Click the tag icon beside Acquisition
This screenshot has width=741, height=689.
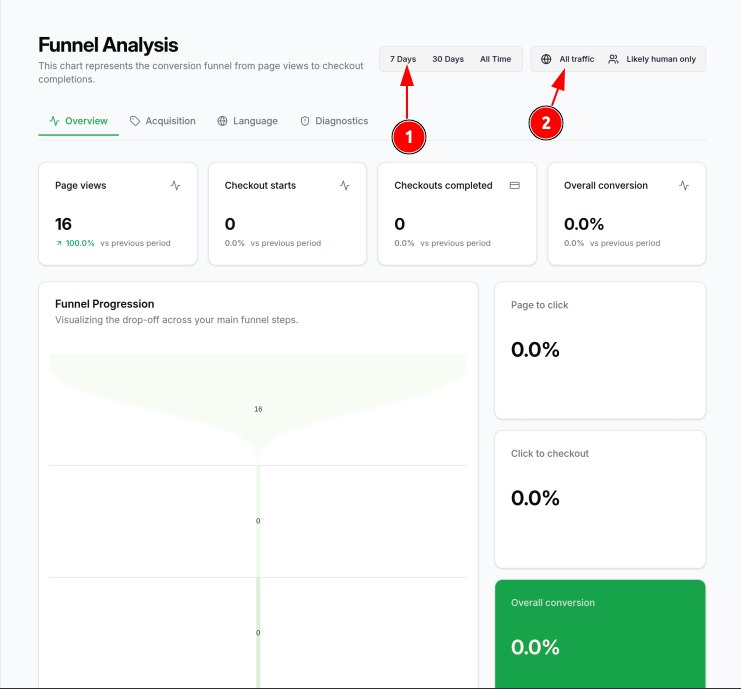[x=135, y=121]
